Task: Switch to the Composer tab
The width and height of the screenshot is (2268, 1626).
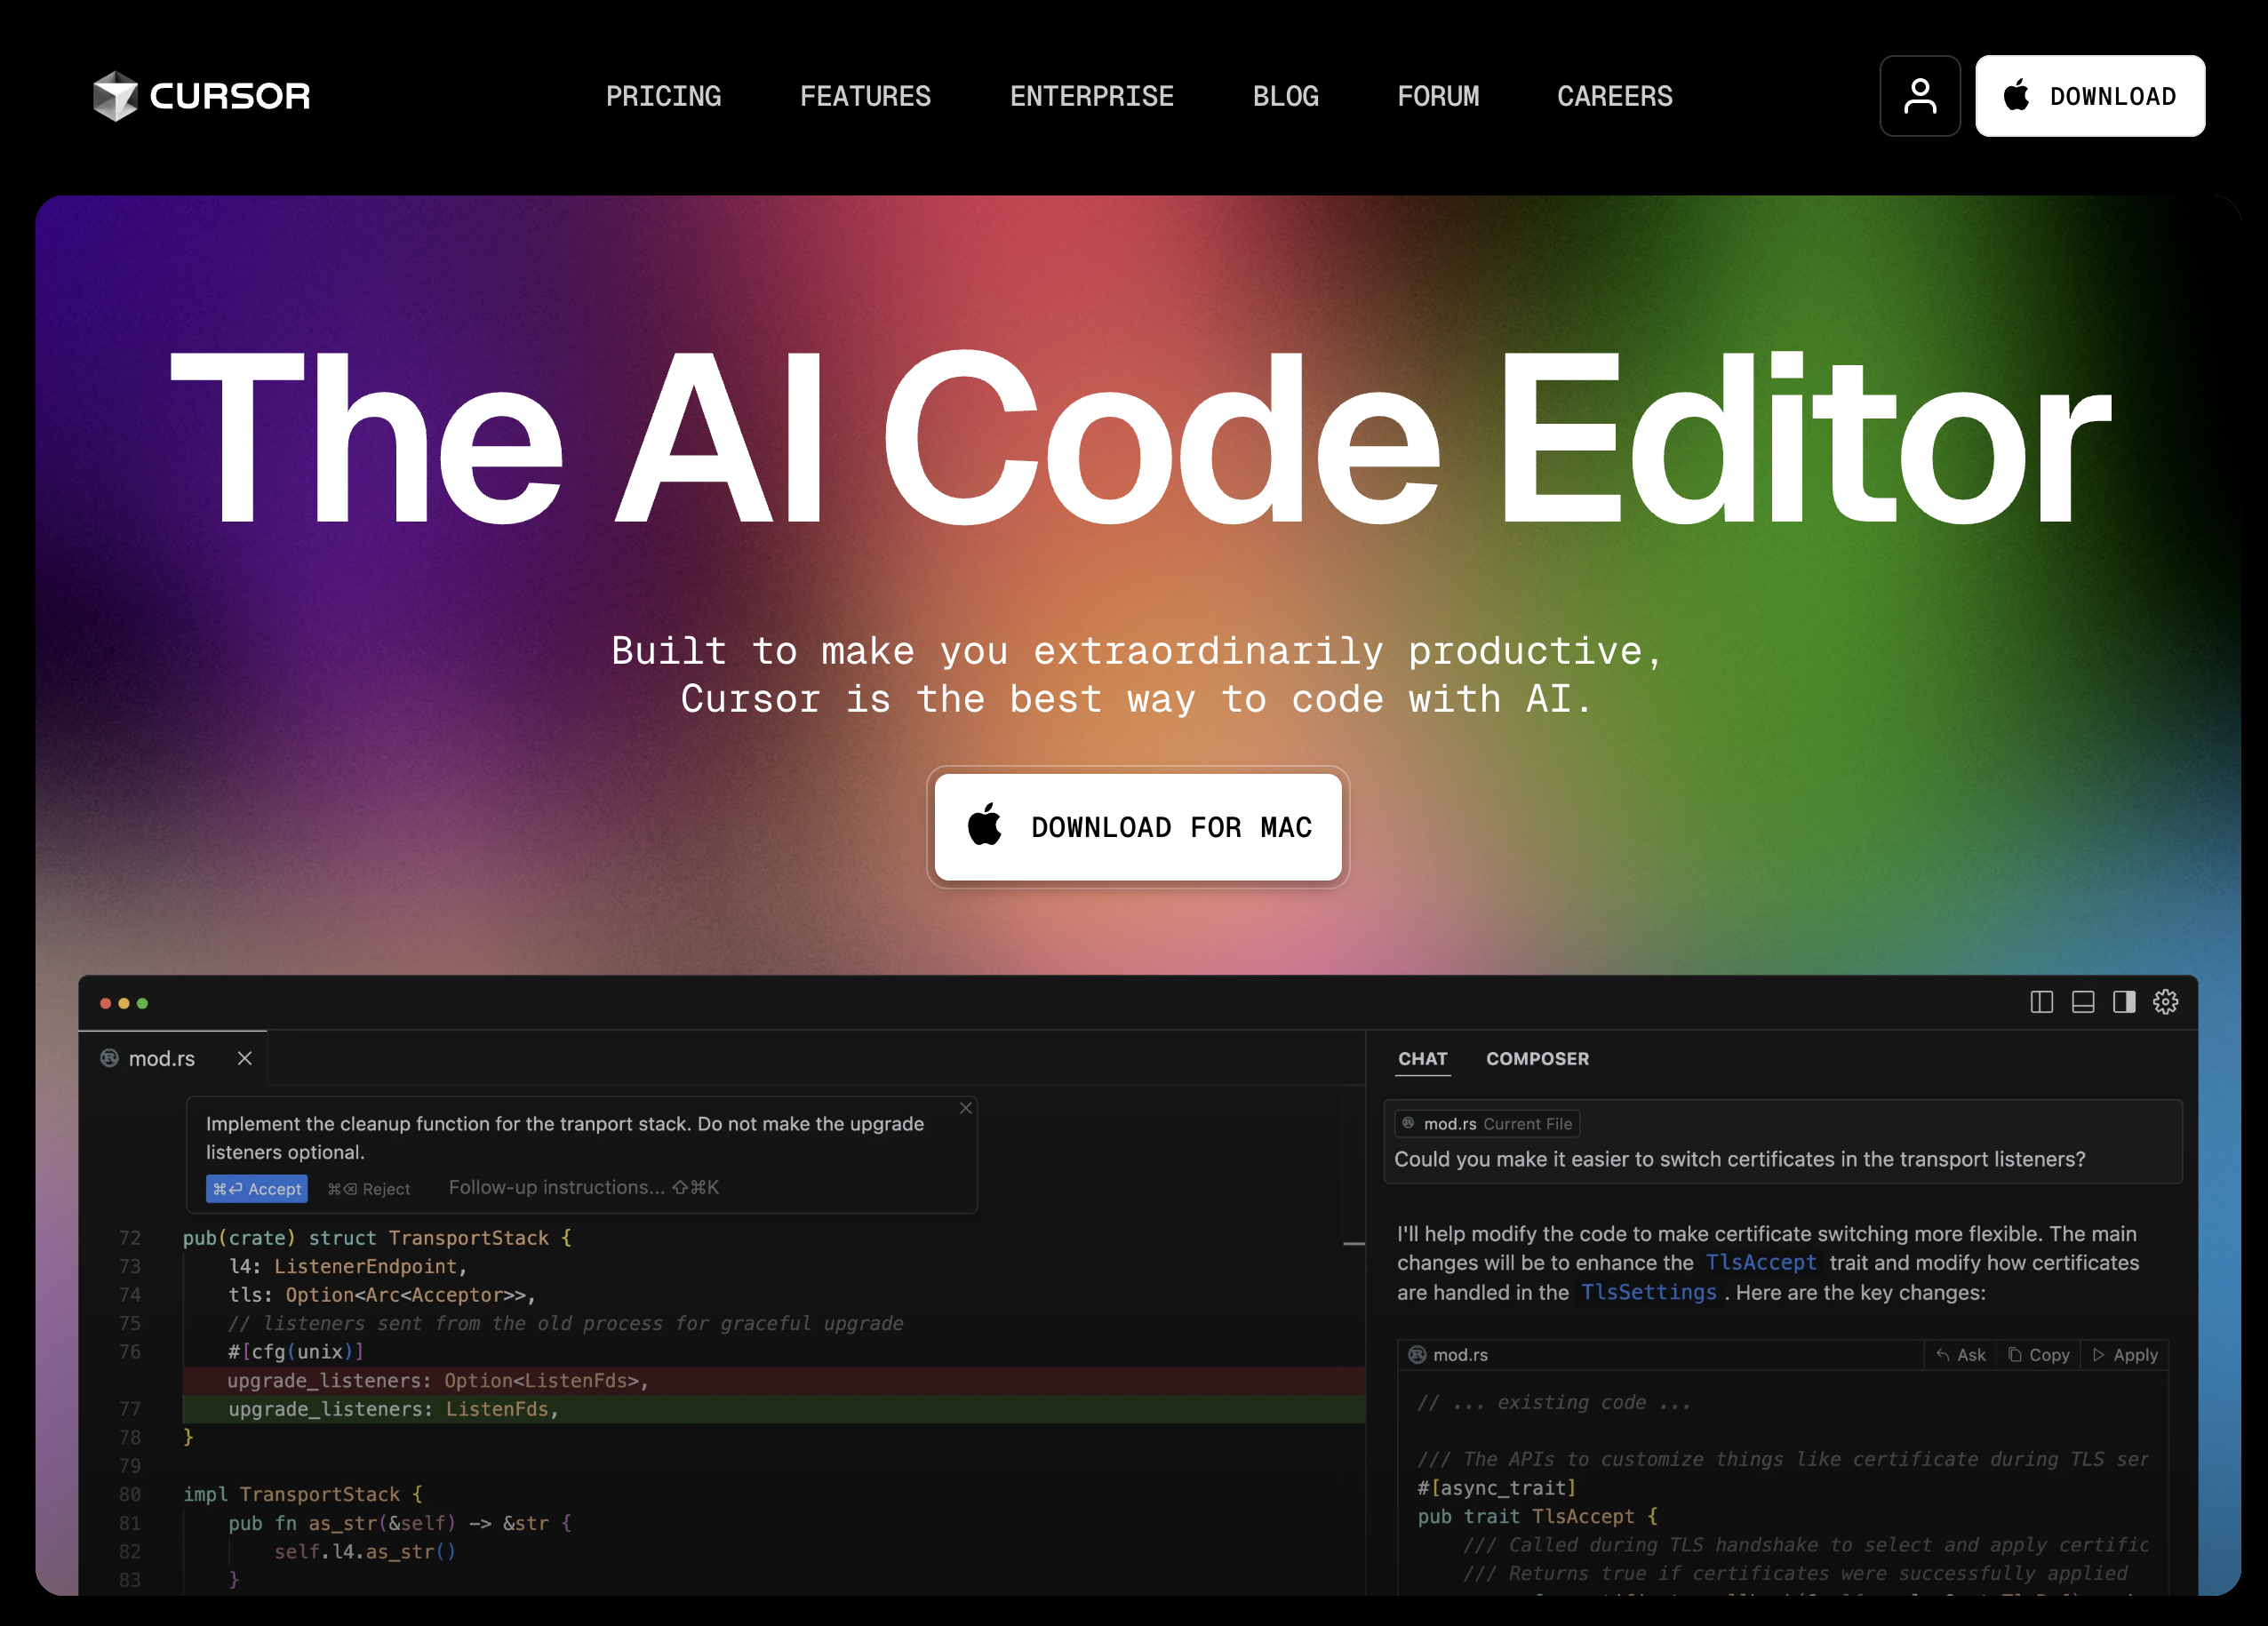Action: click(1537, 1058)
